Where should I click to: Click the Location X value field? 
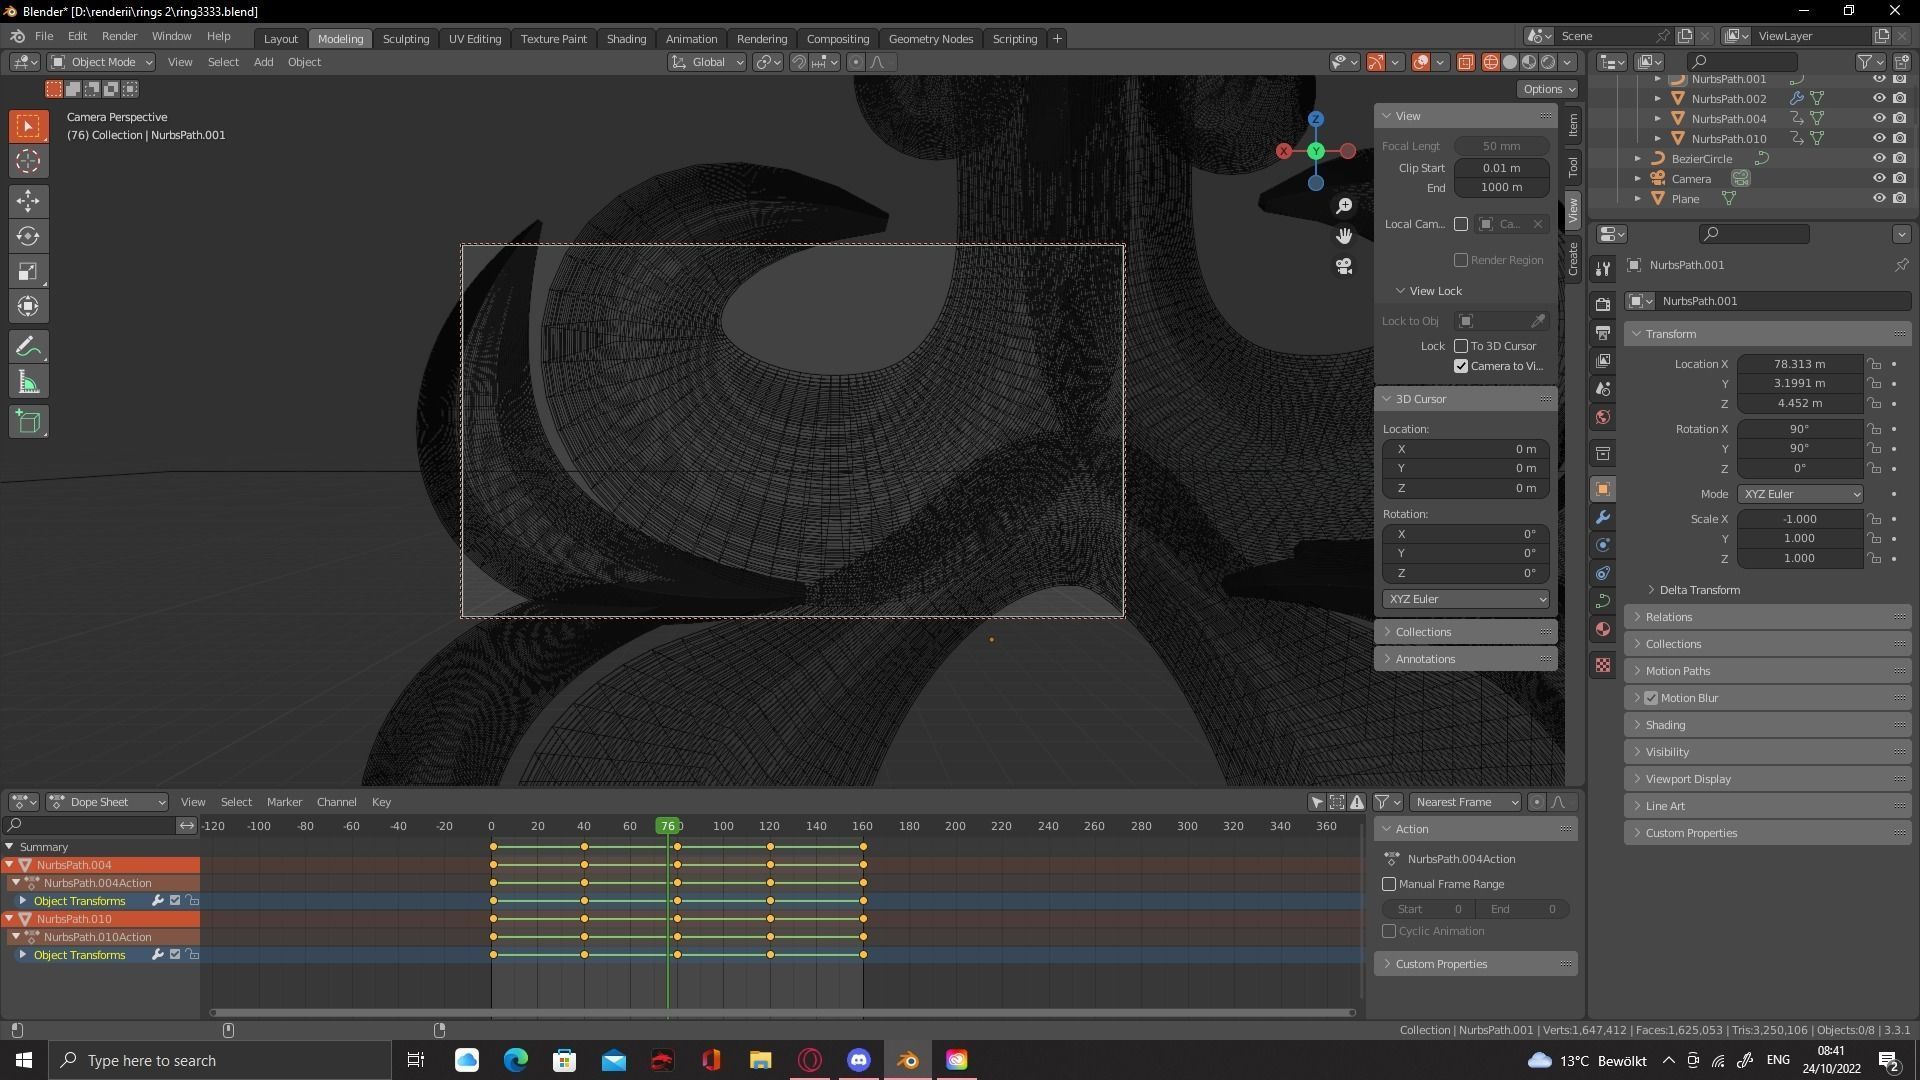(x=1799, y=364)
